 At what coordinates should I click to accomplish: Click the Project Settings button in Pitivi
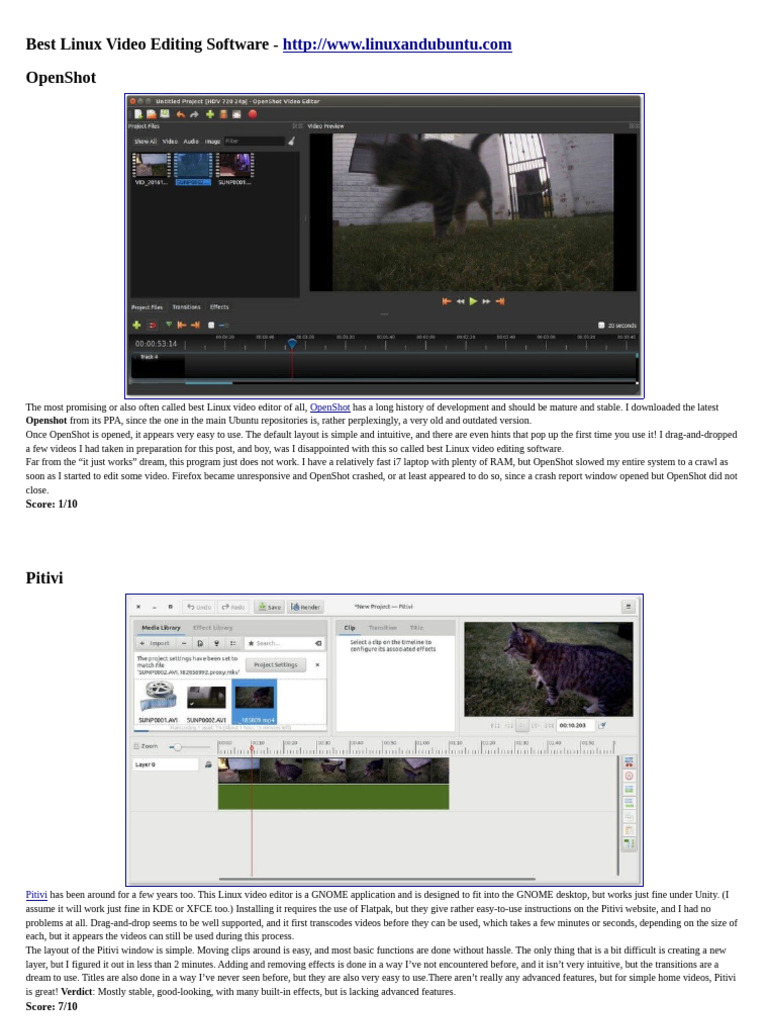point(276,665)
